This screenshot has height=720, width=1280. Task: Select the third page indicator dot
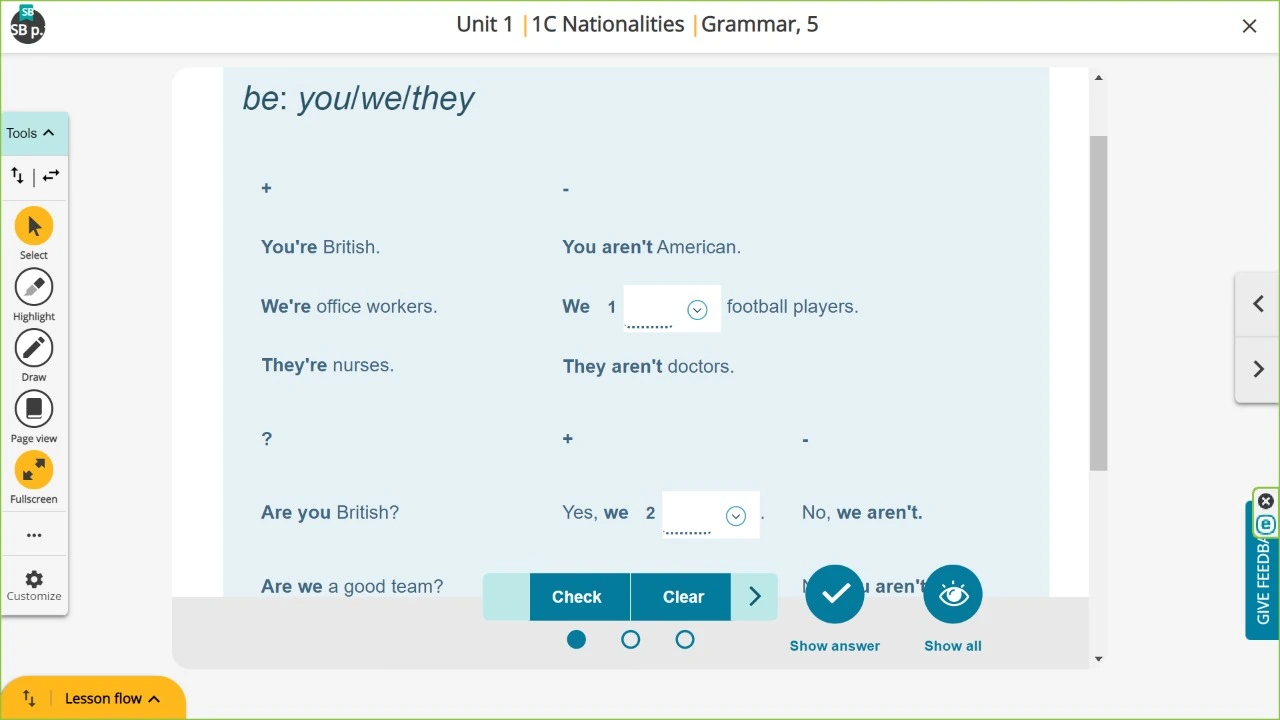685,639
